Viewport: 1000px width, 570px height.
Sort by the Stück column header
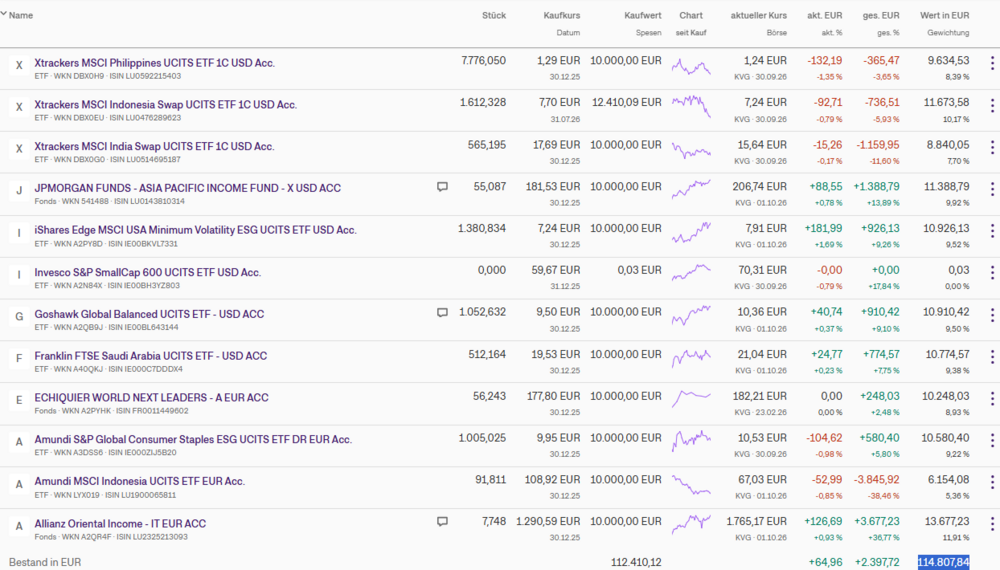(494, 15)
